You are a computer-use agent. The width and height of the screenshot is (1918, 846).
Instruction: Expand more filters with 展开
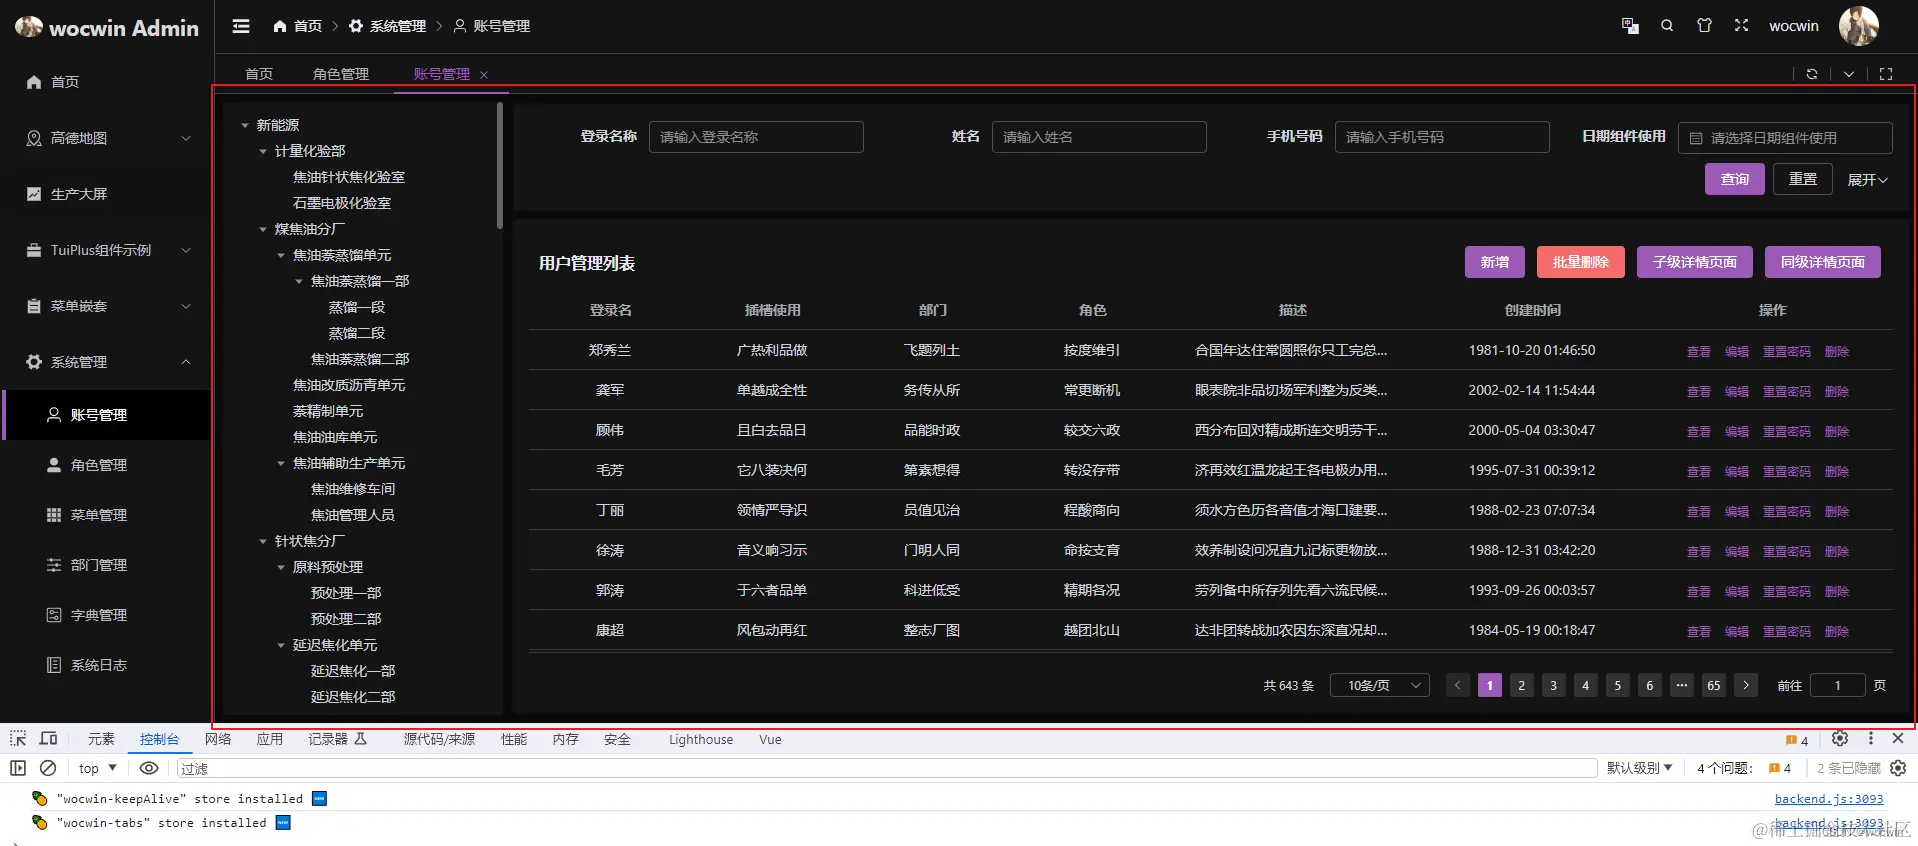(1867, 180)
